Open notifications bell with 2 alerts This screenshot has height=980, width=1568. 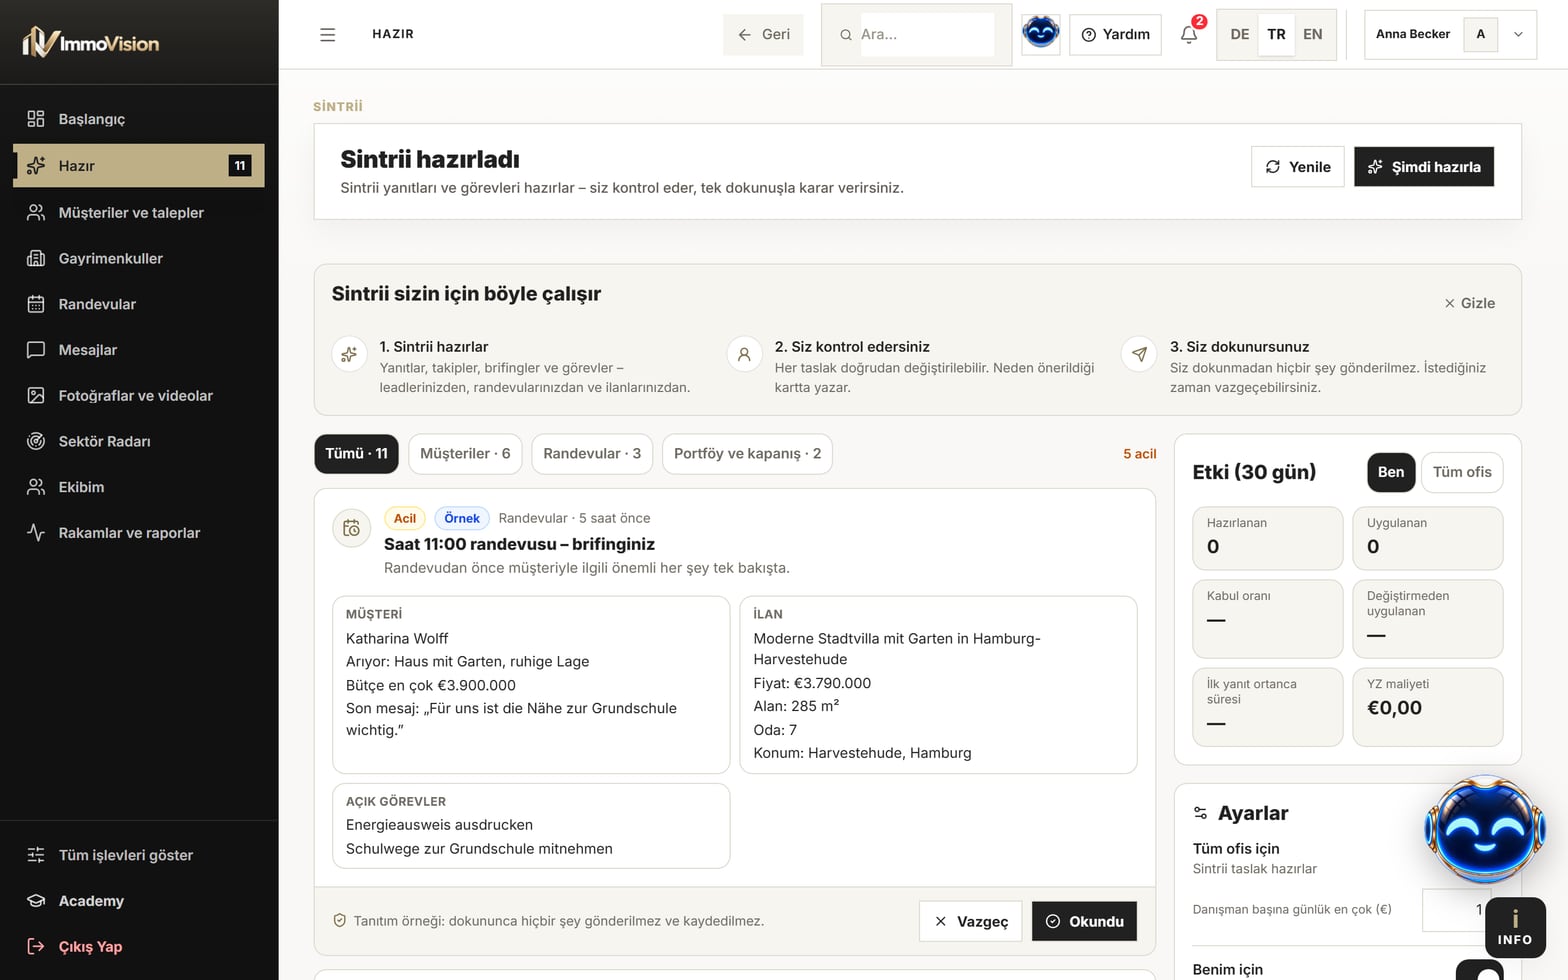pyautogui.click(x=1189, y=34)
